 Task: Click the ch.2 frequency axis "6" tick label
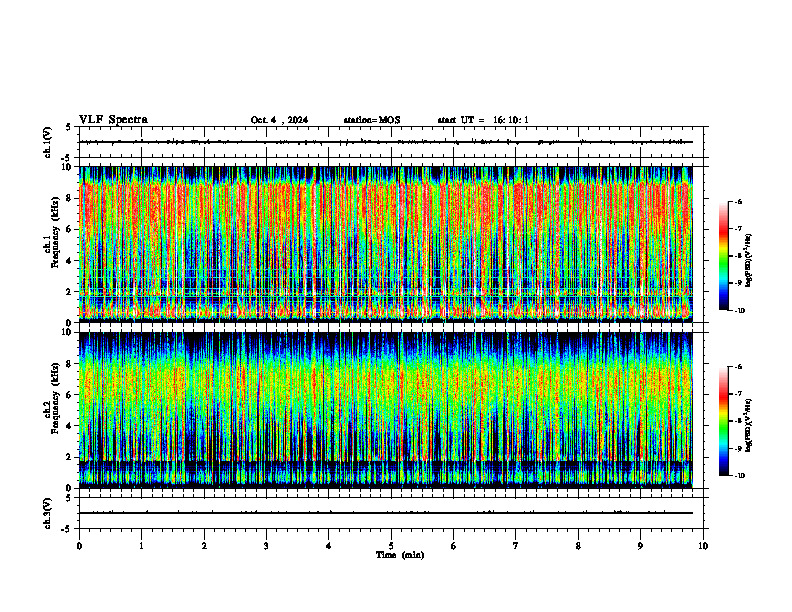point(70,395)
